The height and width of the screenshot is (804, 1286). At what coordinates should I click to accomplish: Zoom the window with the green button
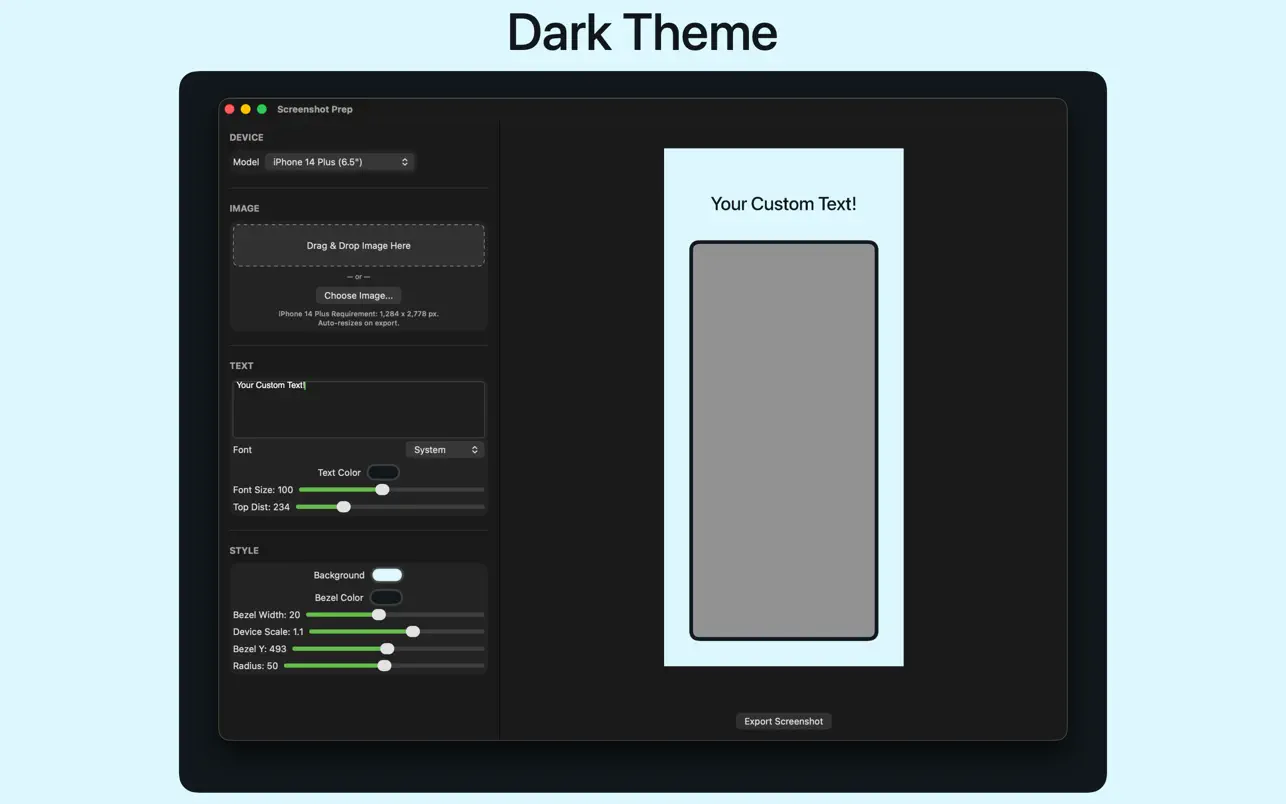coord(262,109)
